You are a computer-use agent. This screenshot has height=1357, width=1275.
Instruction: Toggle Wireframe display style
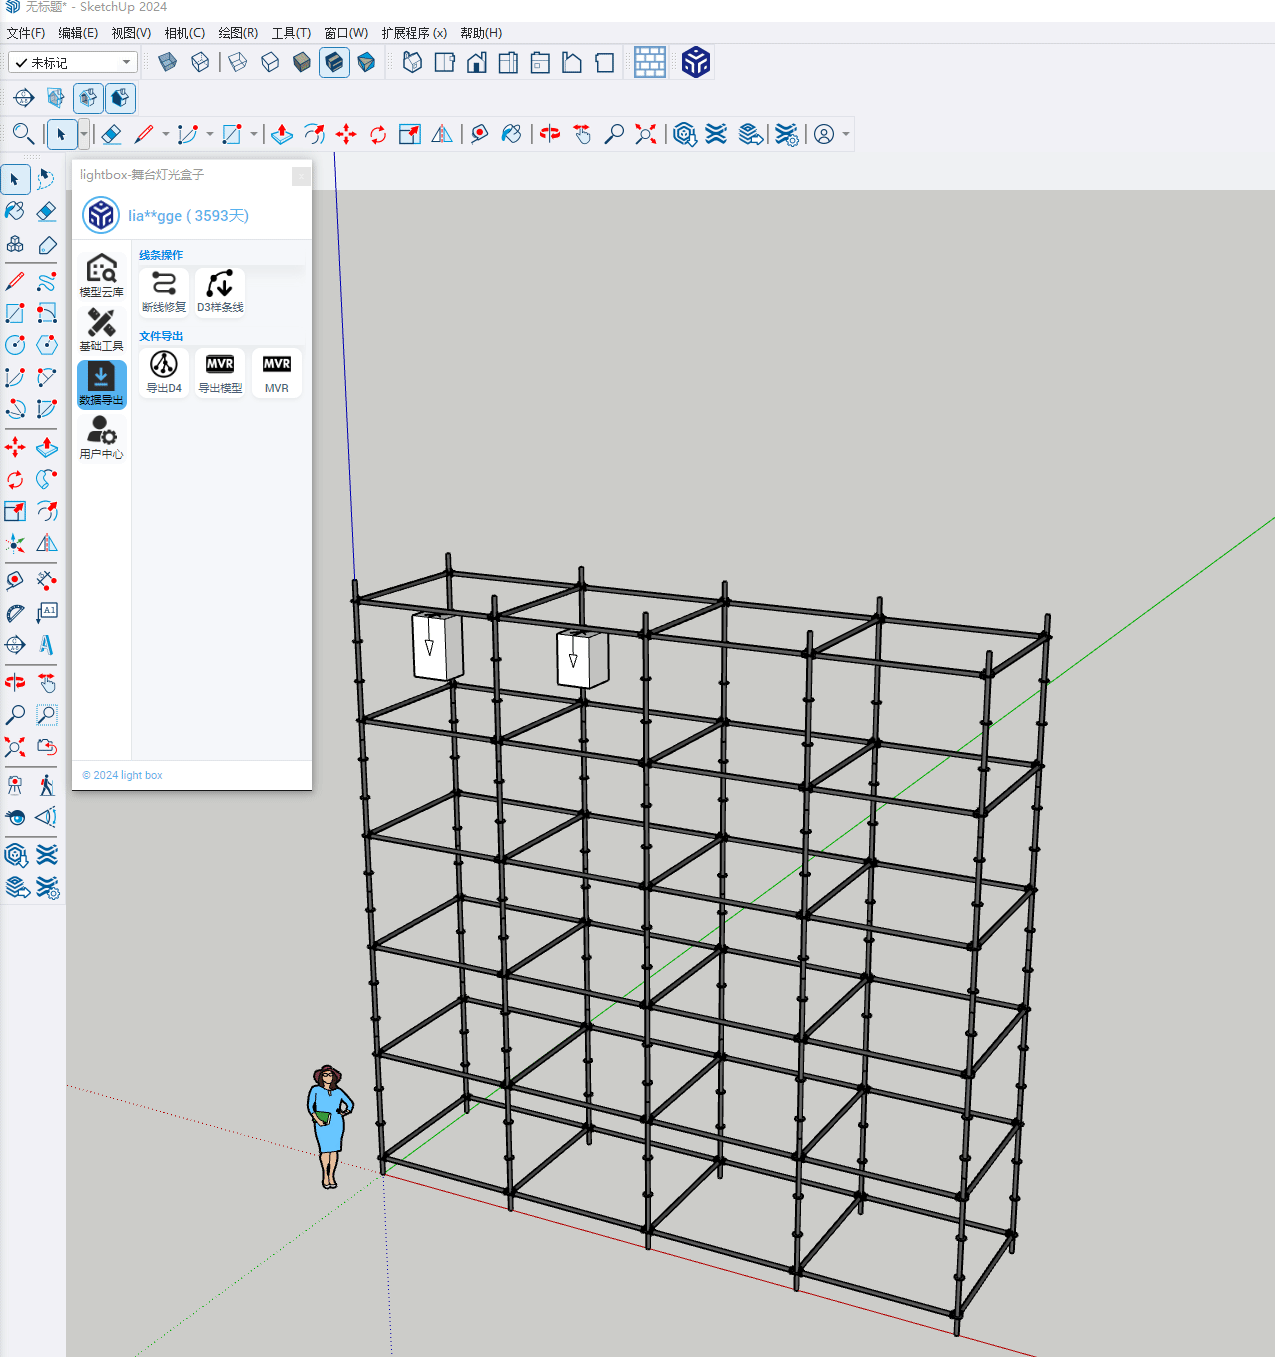(238, 63)
